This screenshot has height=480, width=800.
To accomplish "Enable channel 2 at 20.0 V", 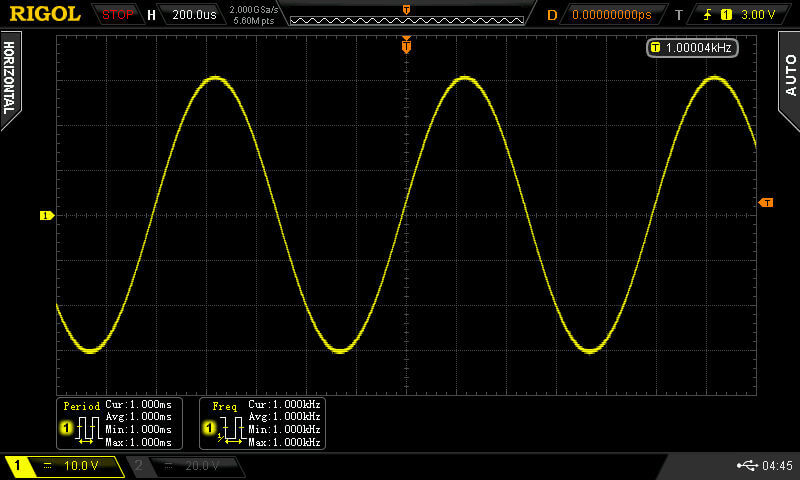I will tap(183, 466).
